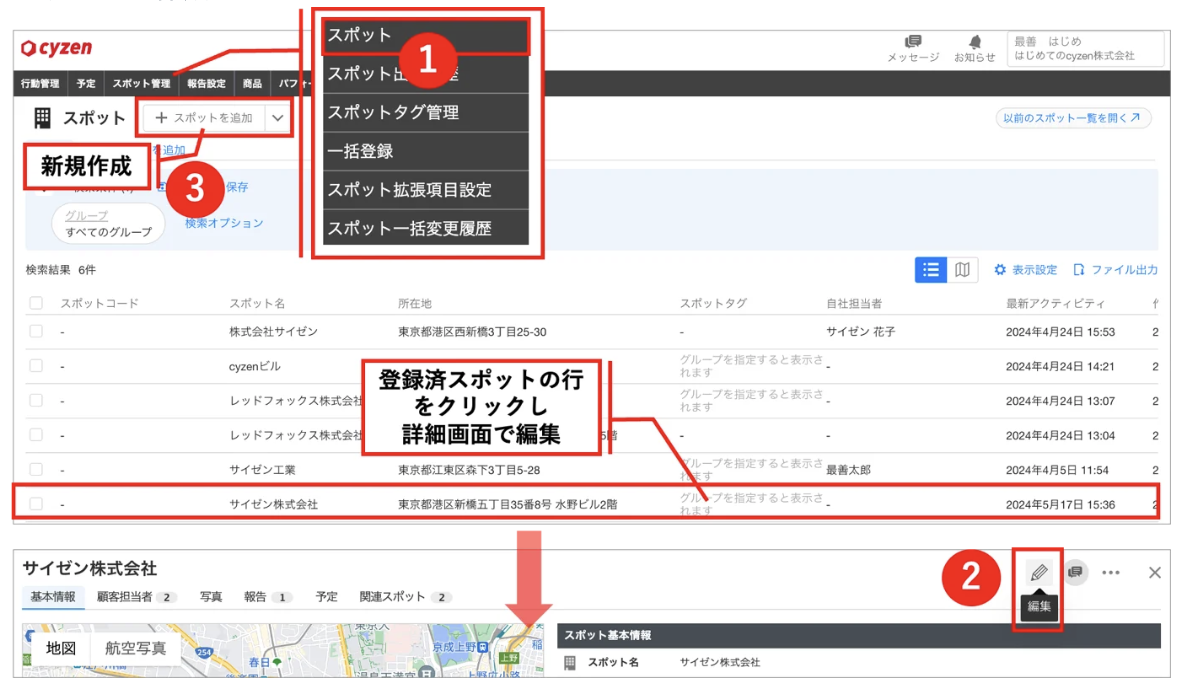Image resolution: width=1186 pixels, height=694 pixels.
Task: Check the サイゼン株式会社 row checkbox
Action: [x=36, y=504]
